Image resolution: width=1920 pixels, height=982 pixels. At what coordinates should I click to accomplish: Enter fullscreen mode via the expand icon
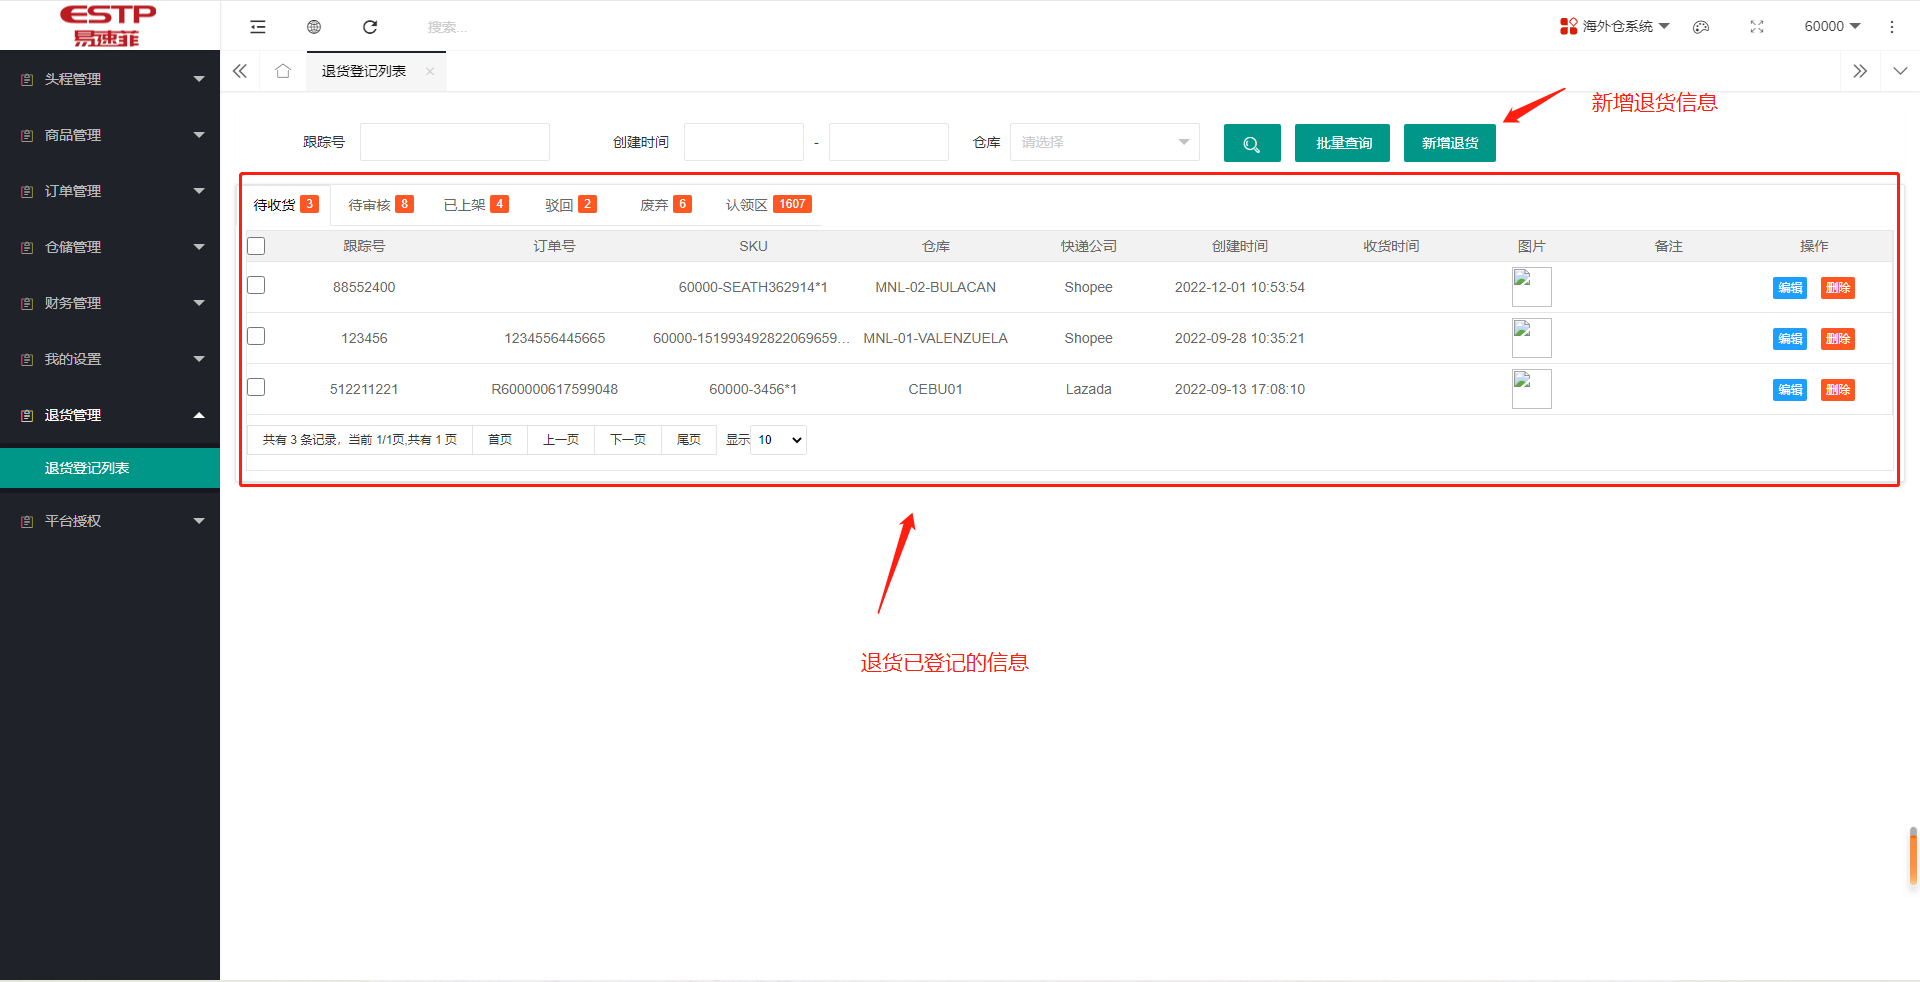click(1756, 27)
